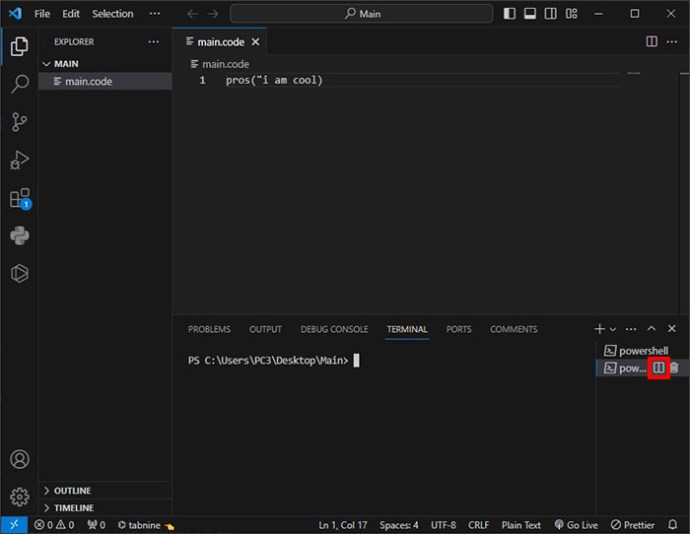Open notifications bell icon

pos(672,525)
